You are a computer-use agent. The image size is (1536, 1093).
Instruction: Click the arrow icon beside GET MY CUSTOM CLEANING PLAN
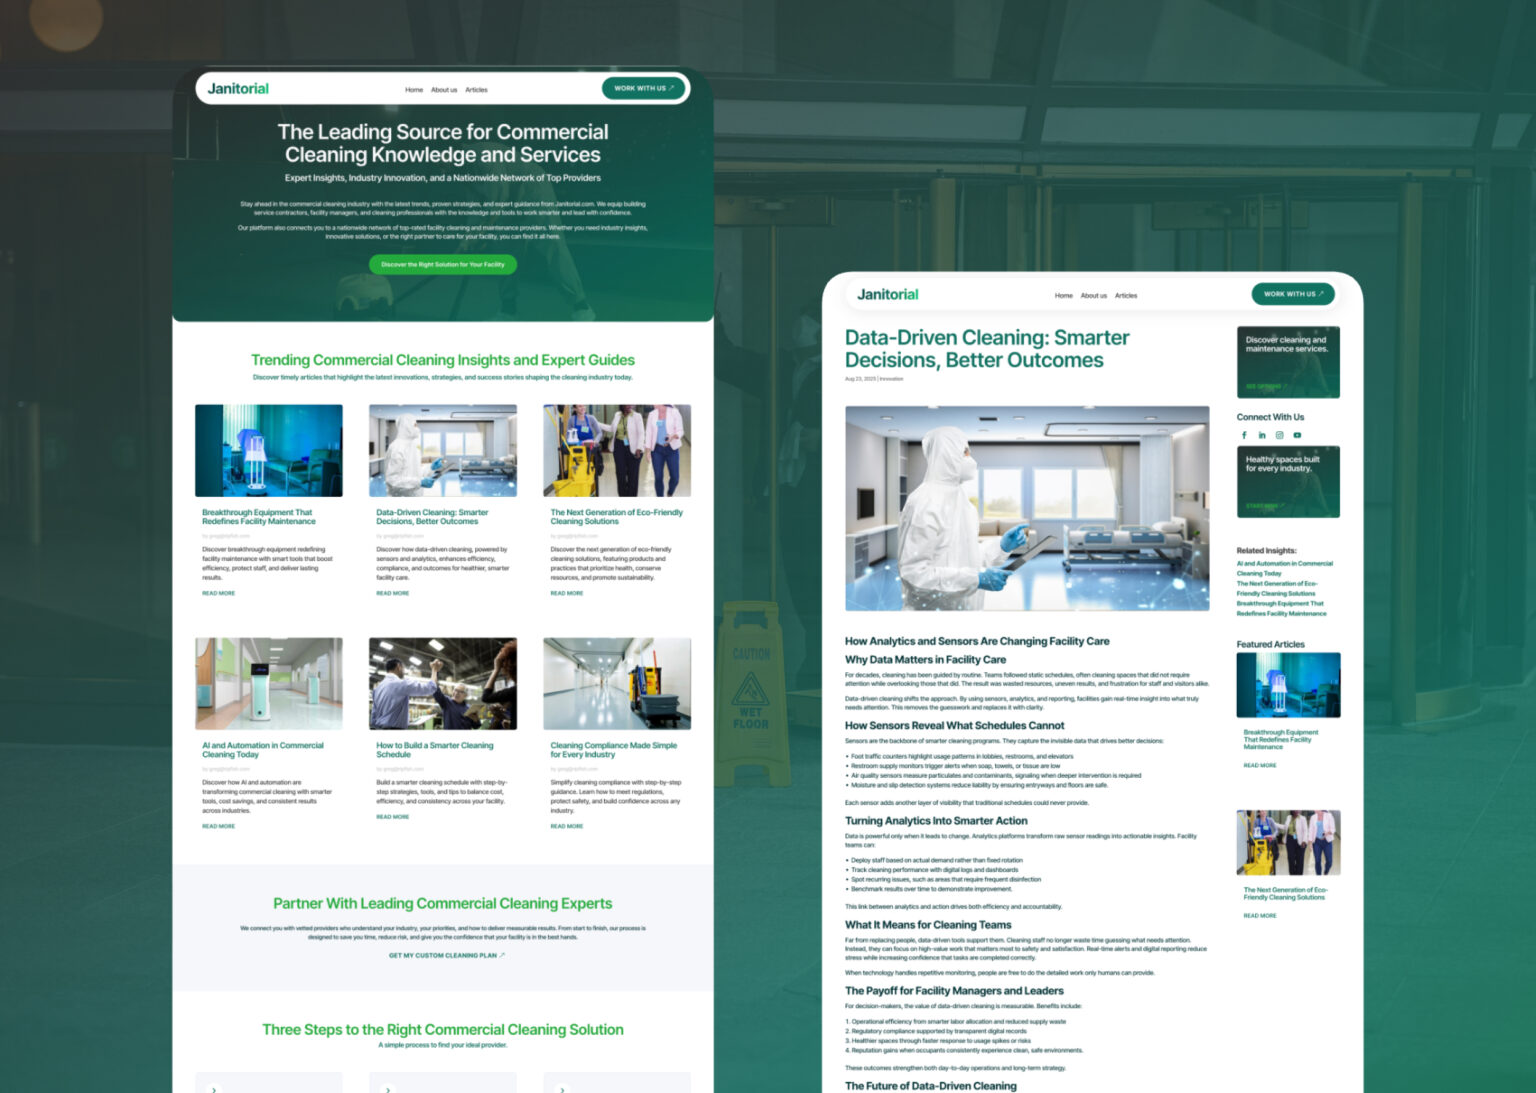[x=503, y=955]
